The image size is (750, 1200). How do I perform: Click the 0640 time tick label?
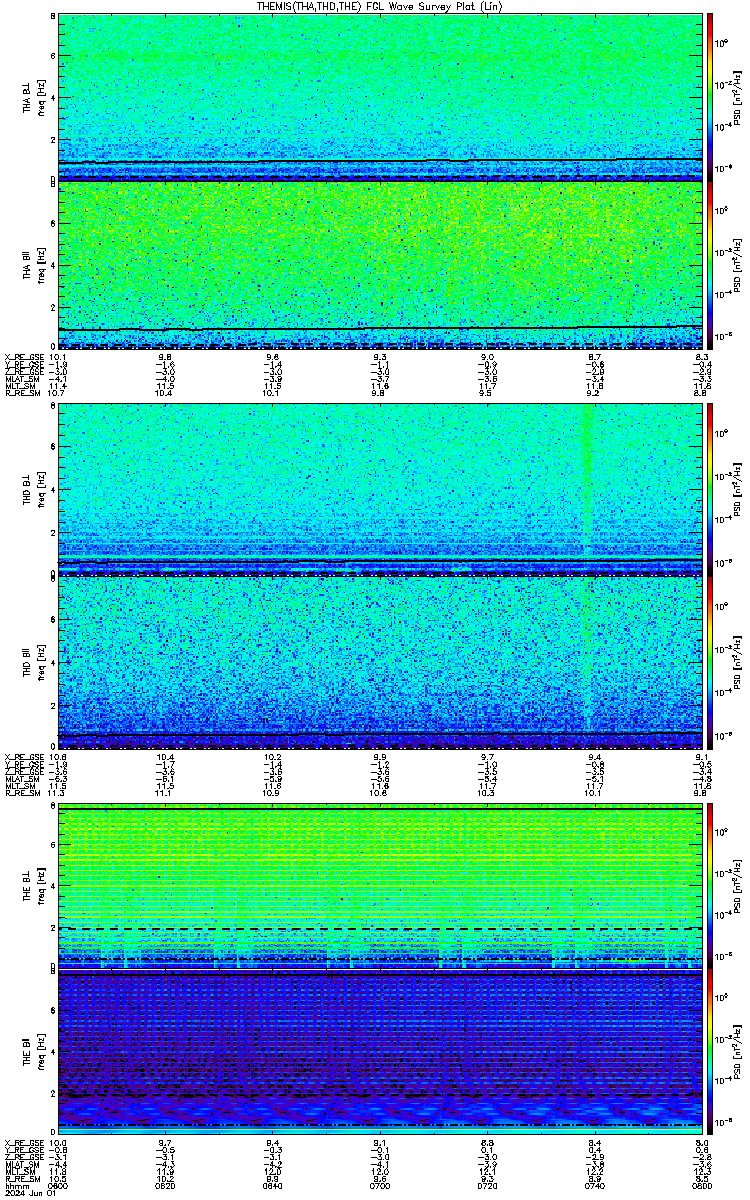[273, 1185]
